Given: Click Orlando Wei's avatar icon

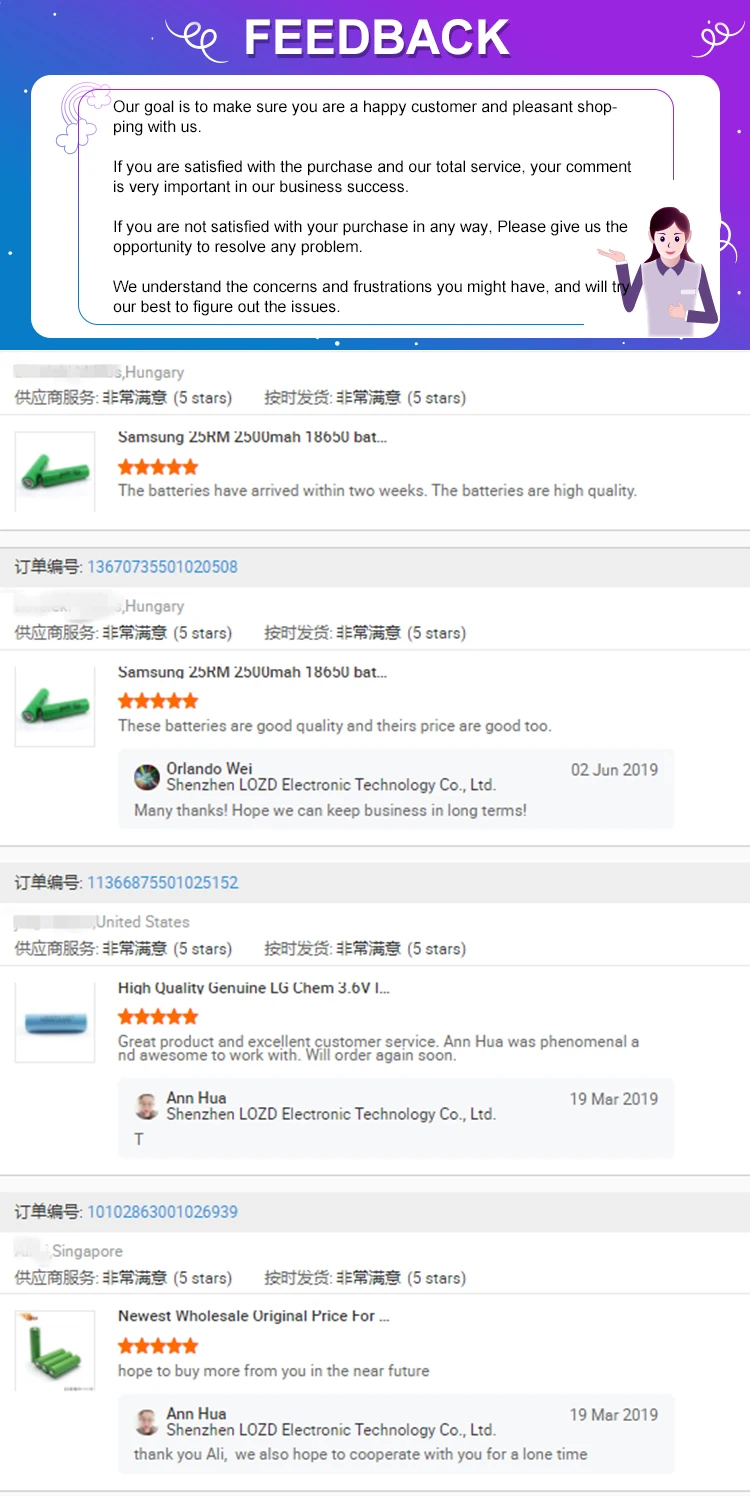Looking at the screenshot, I should click(x=147, y=777).
